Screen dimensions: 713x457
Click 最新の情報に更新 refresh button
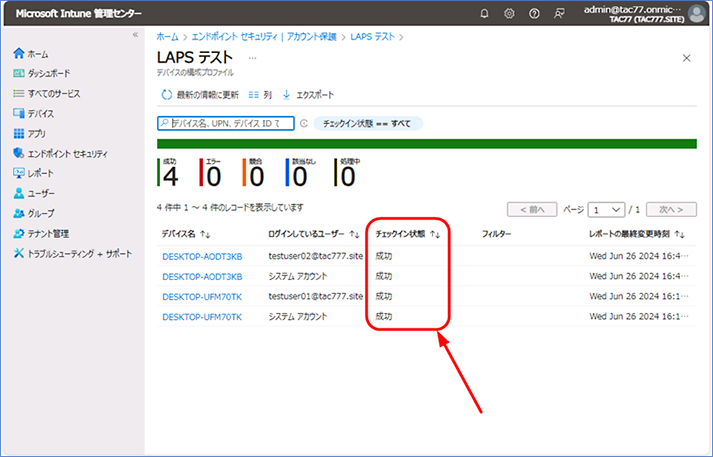pyautogui.click(x=200, y=95)
